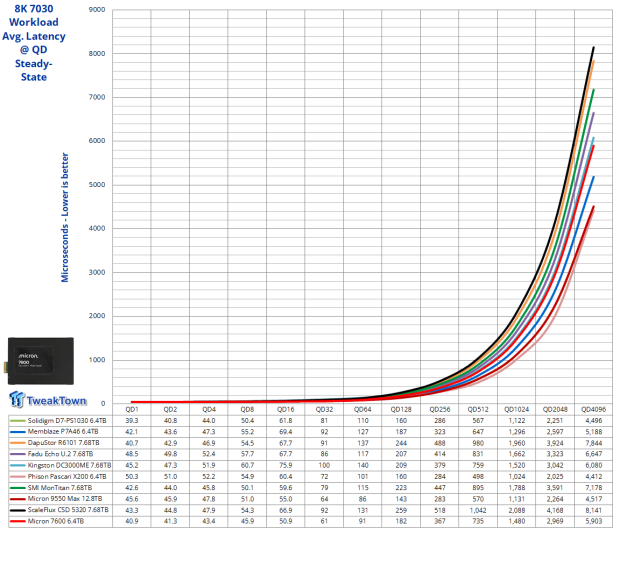Click the Micron 7600 QD4096 value 5,903
The width and height of the screenshot is (620, 568).
coord(594,521)
